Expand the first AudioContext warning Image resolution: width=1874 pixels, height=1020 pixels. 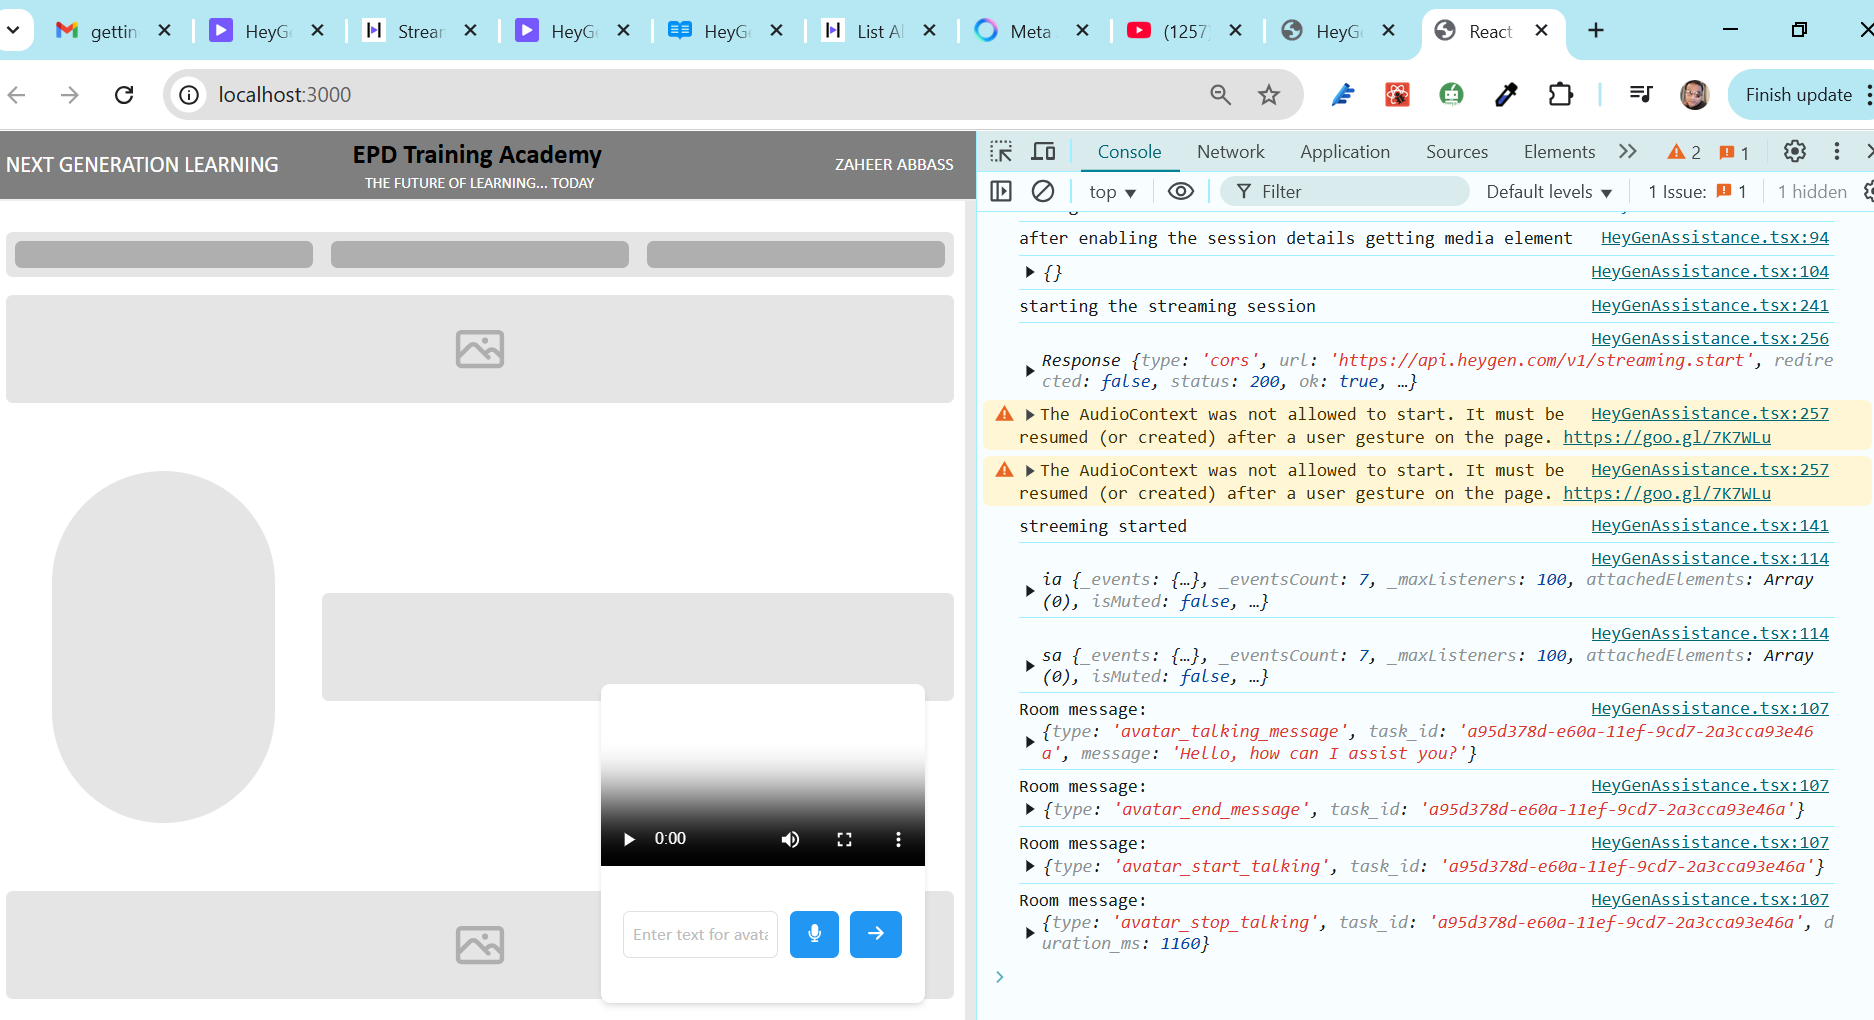(x=1030, y=415)
